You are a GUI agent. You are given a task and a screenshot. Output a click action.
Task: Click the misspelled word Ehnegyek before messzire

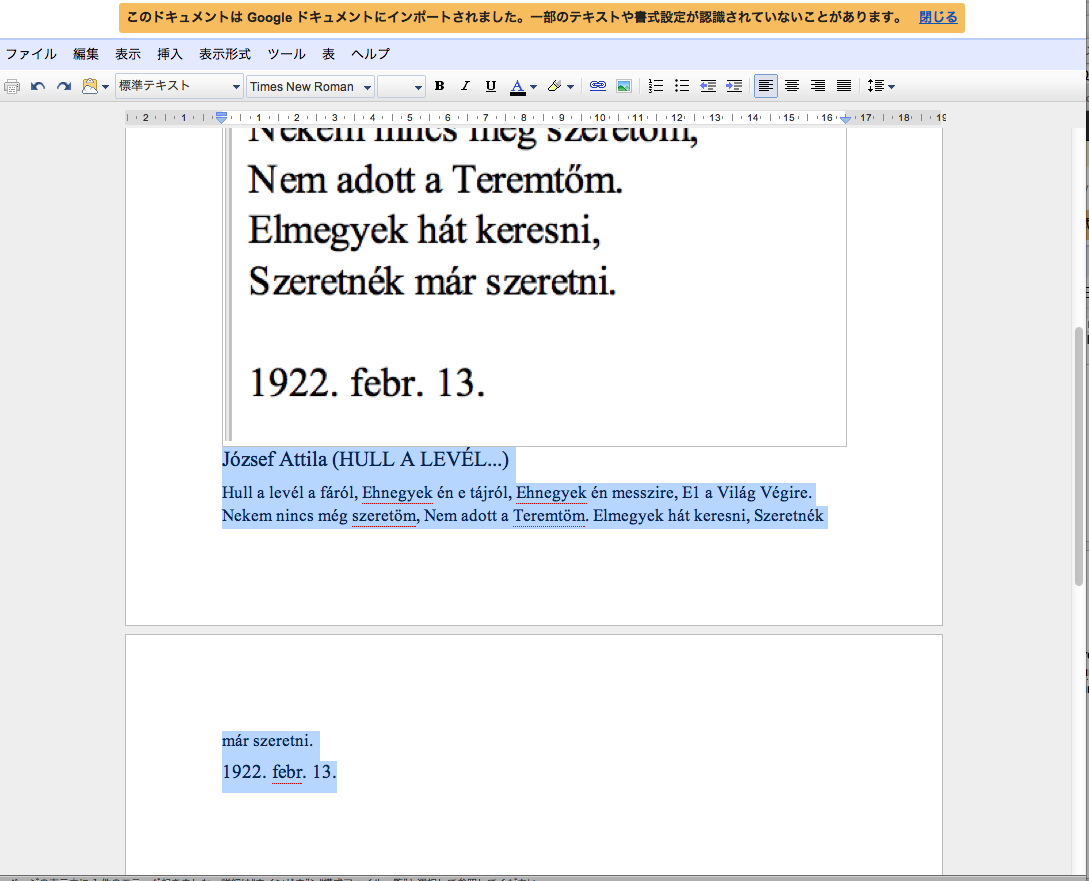551,493
